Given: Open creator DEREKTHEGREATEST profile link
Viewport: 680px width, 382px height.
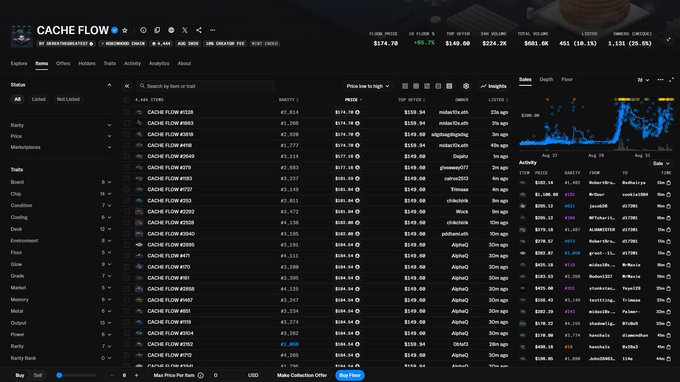Looking at the screenshot, I should [66, 44].
